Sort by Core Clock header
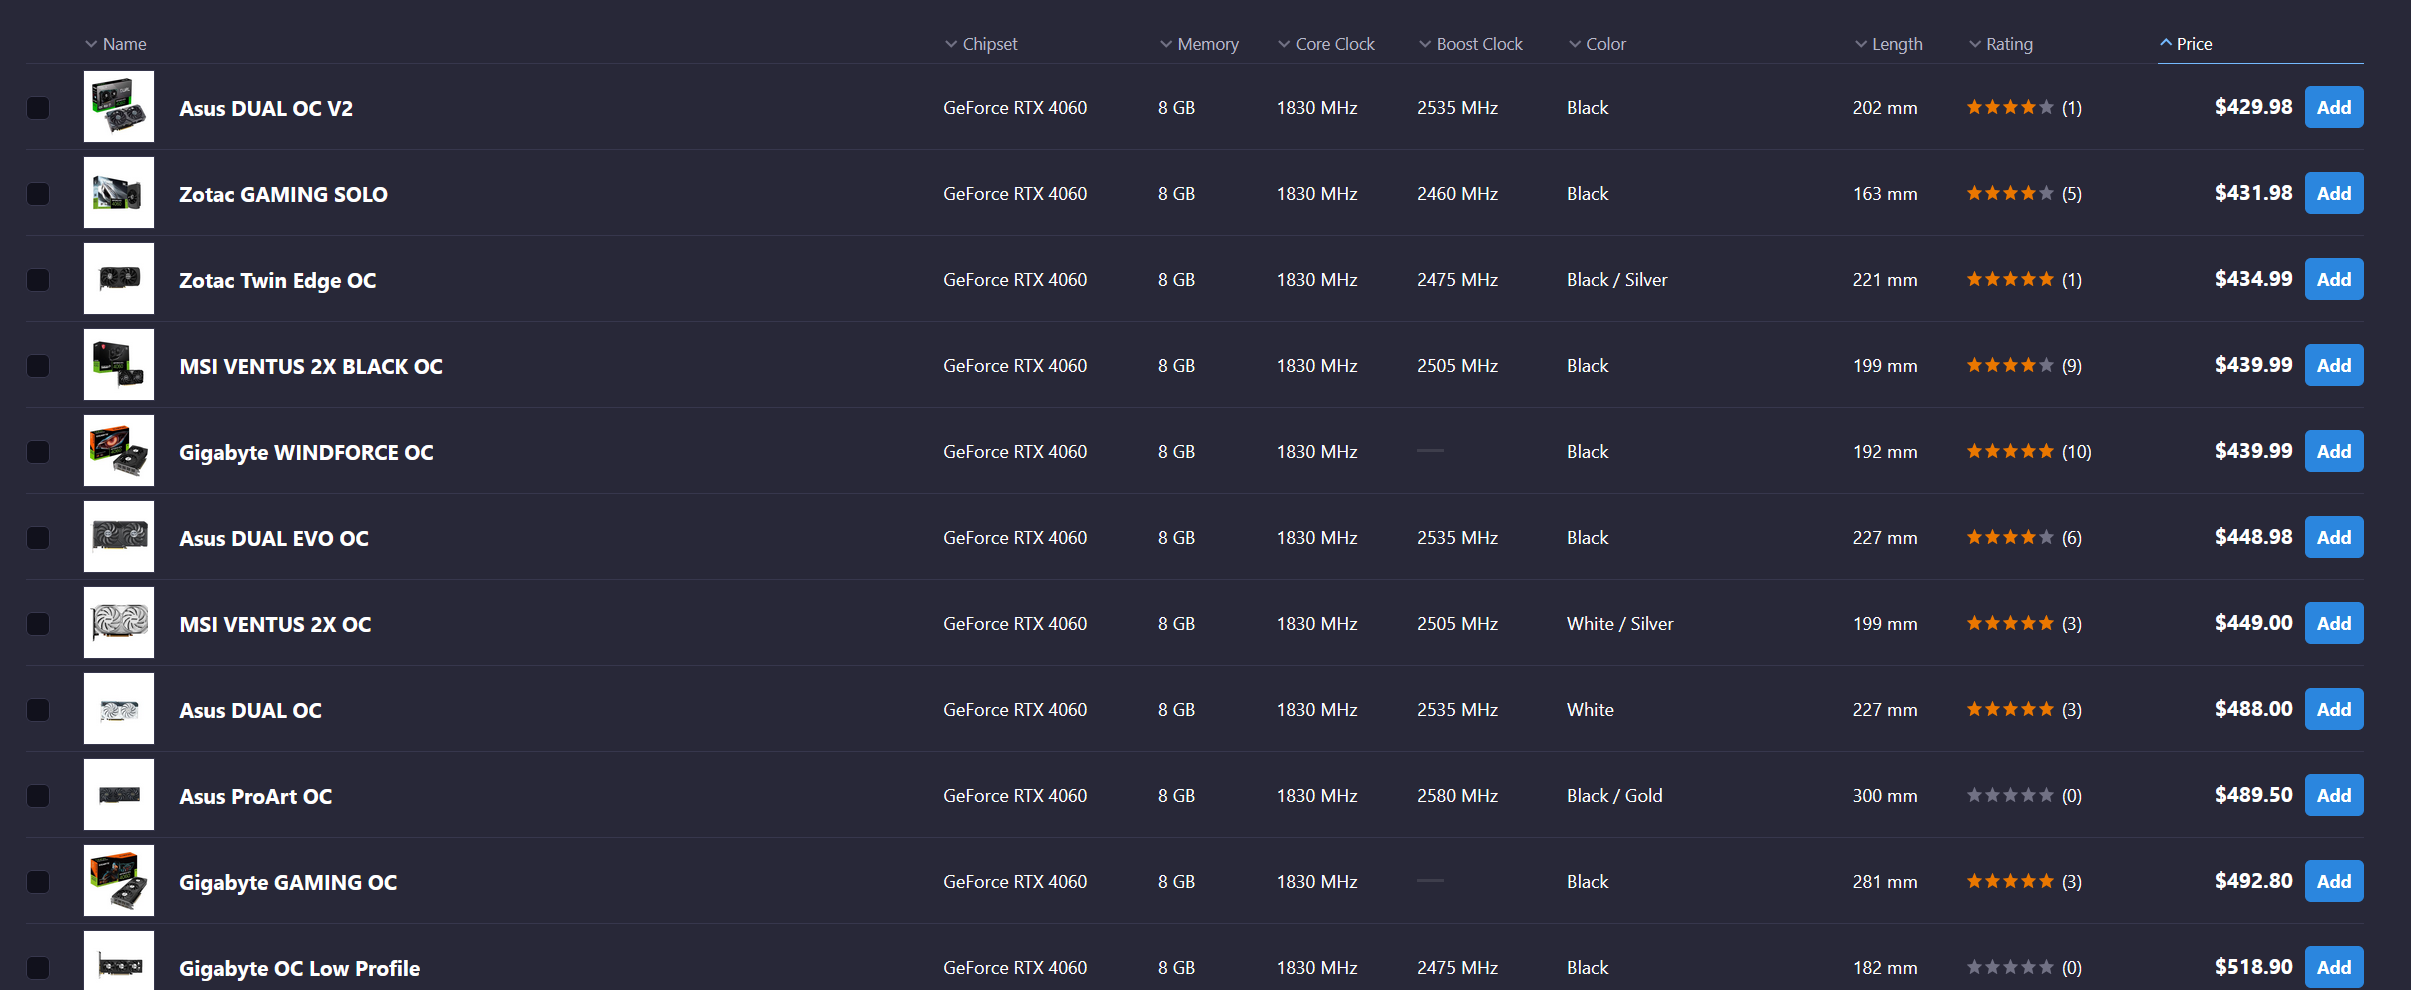 (1326, 44)
